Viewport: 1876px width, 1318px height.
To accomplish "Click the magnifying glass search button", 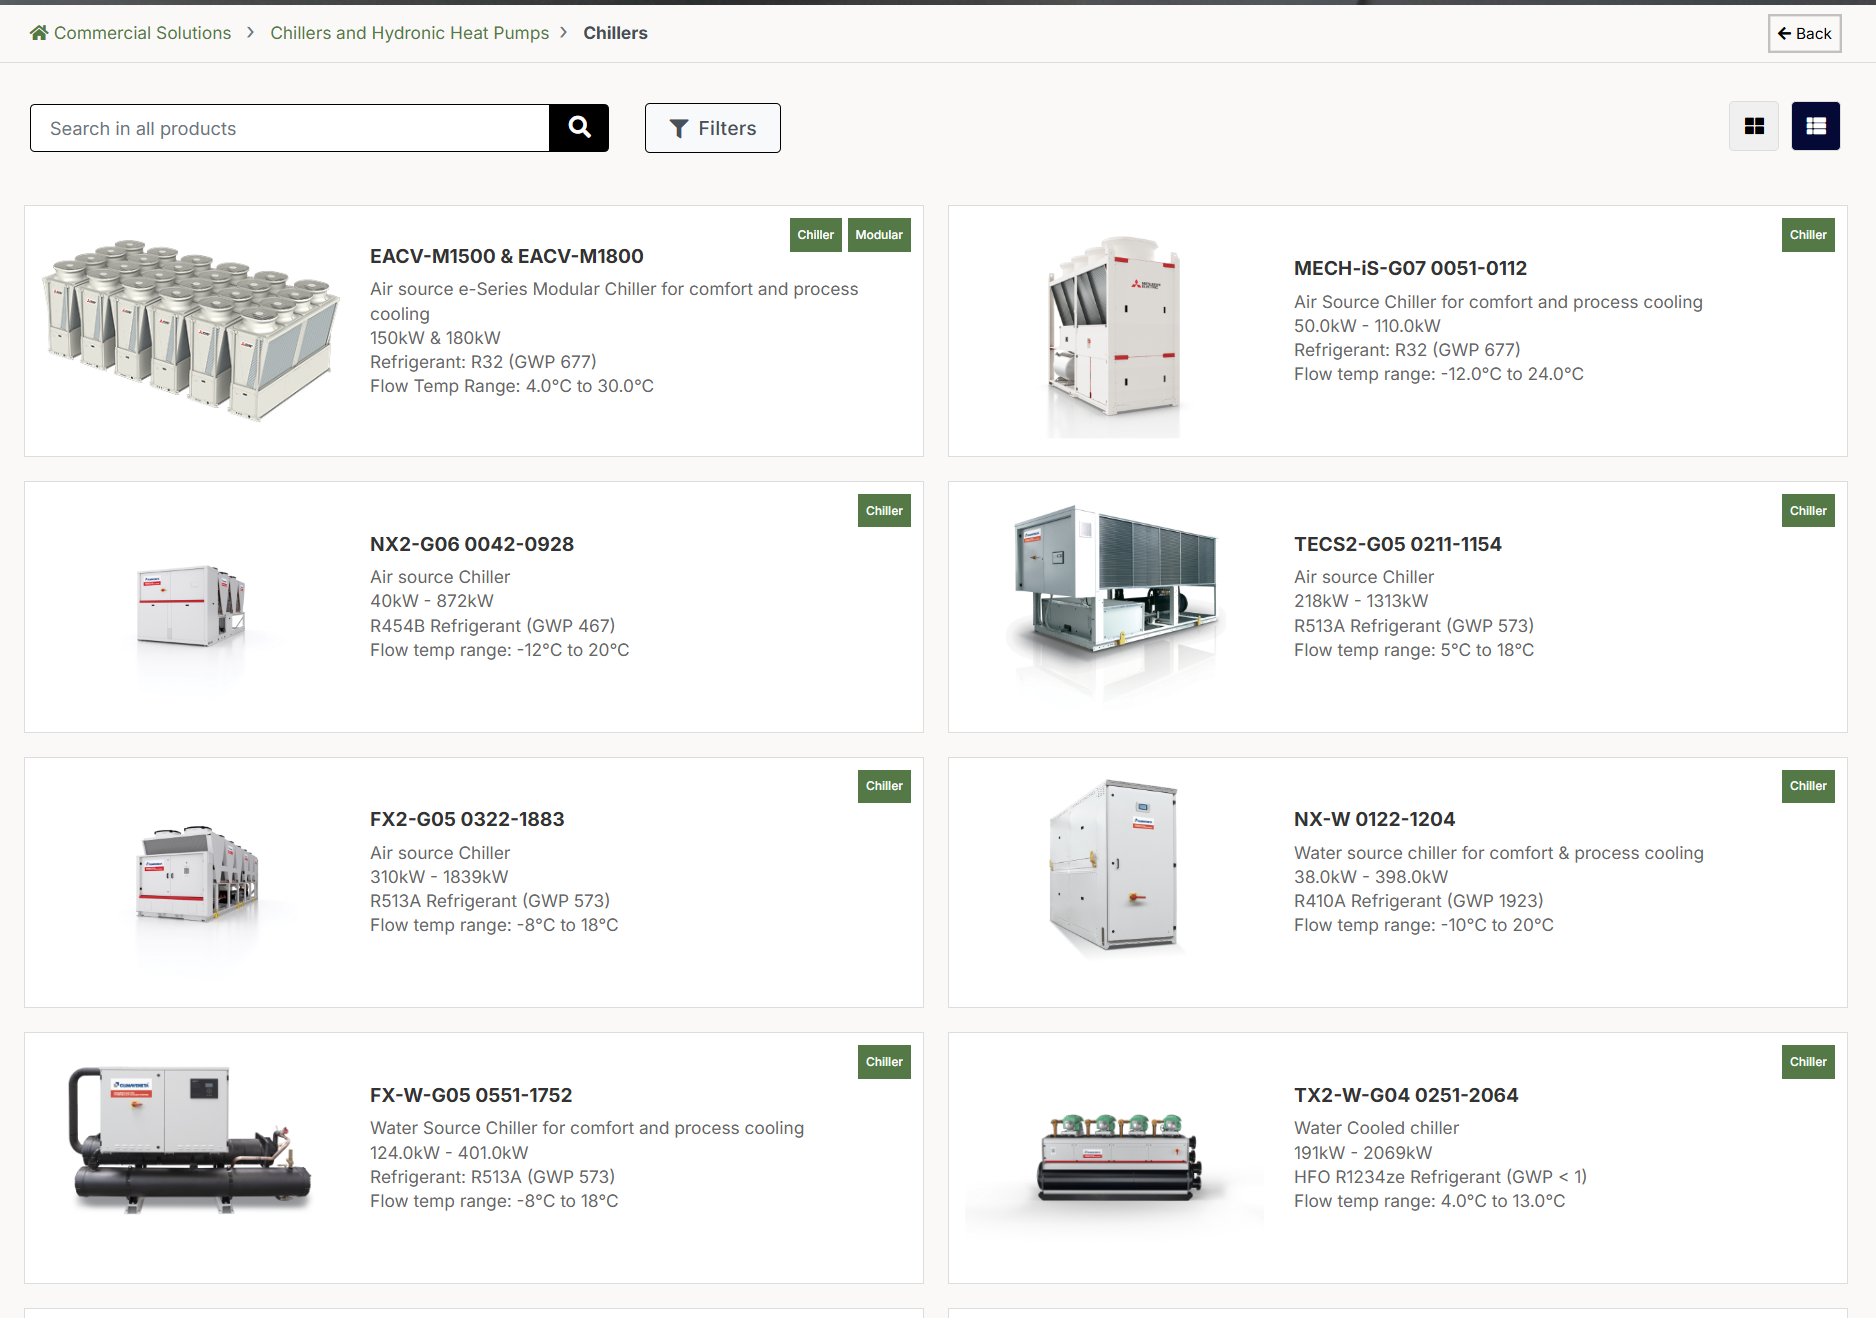I will [x=579, y=128].
